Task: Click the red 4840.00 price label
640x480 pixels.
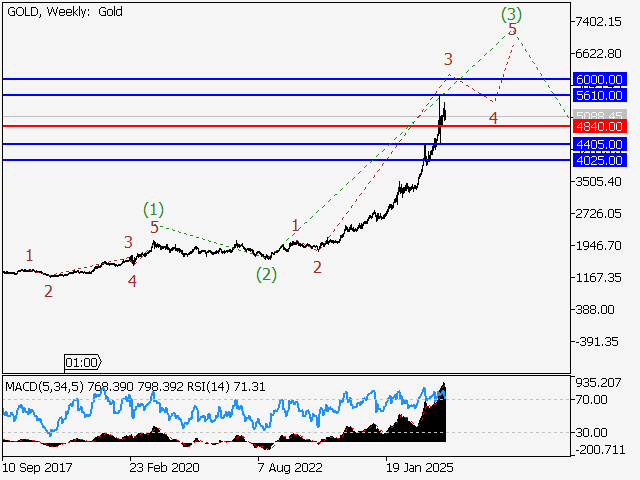Action: coord(599,127)
